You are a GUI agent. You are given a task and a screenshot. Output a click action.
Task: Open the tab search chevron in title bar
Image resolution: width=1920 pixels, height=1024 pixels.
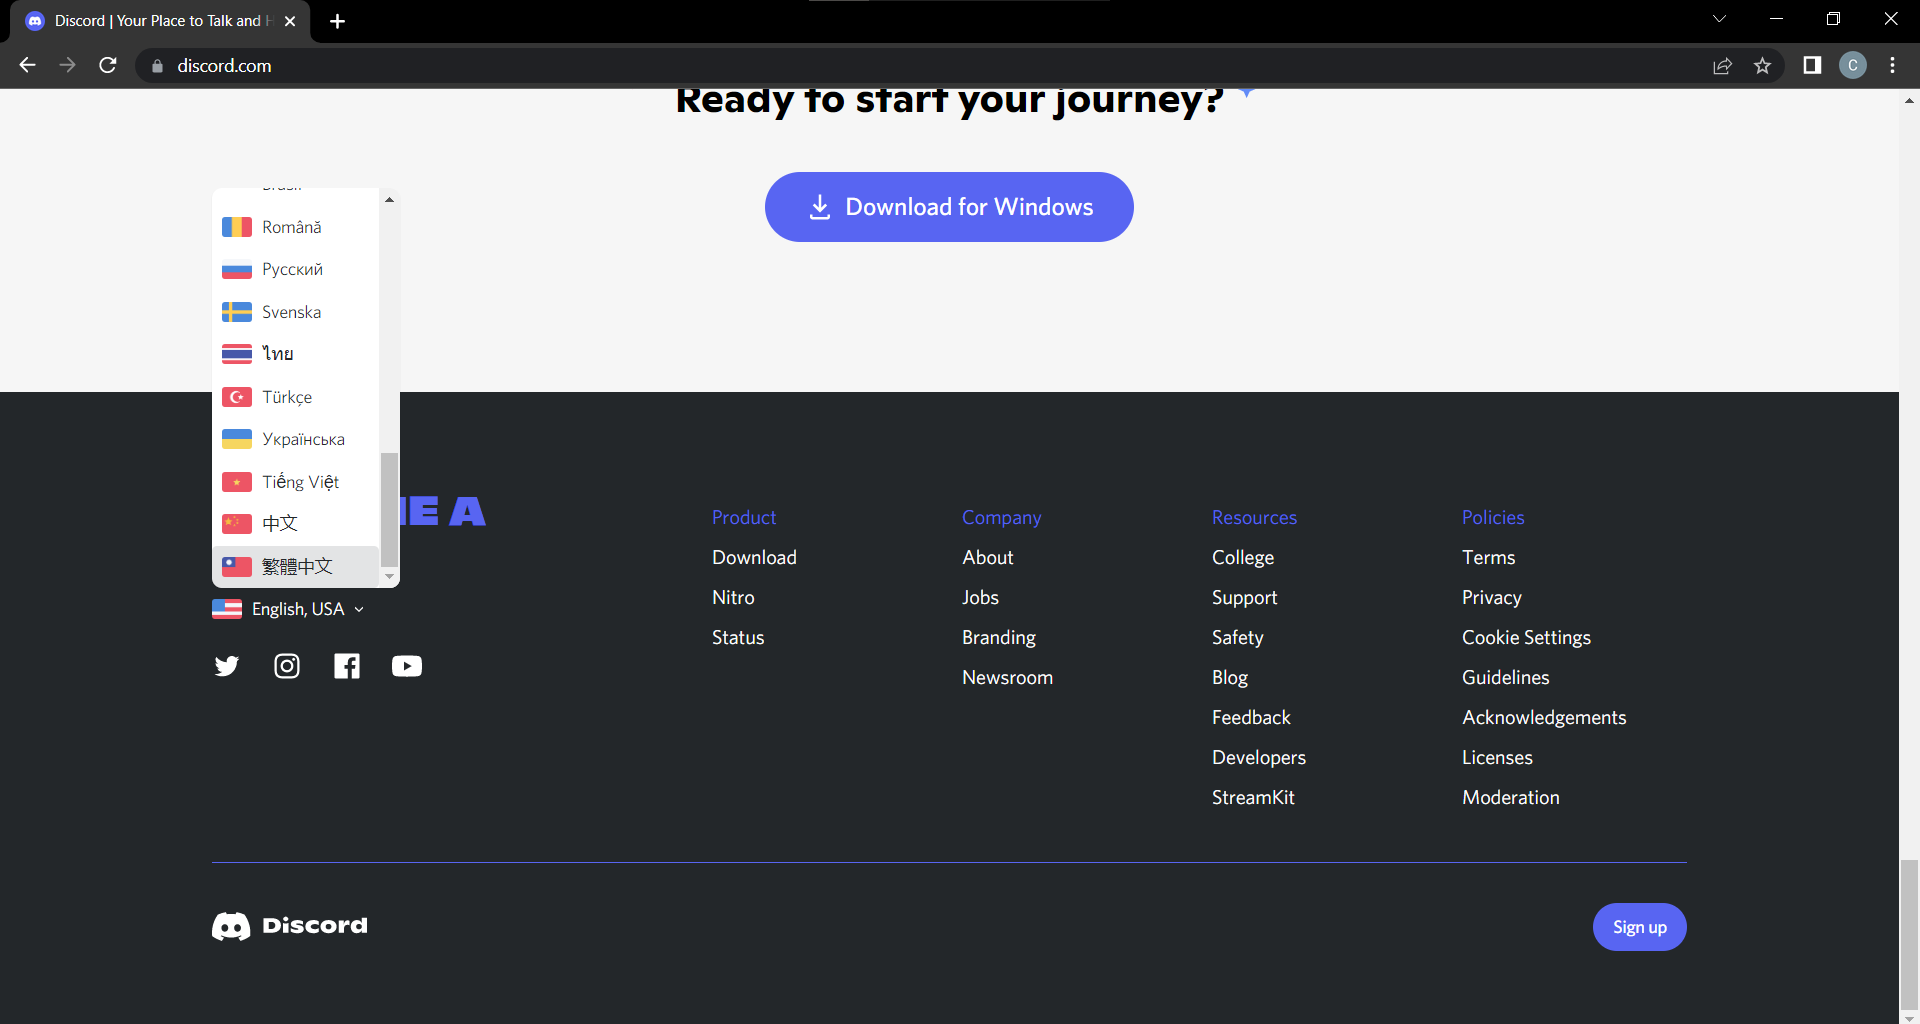[1719, 19]
